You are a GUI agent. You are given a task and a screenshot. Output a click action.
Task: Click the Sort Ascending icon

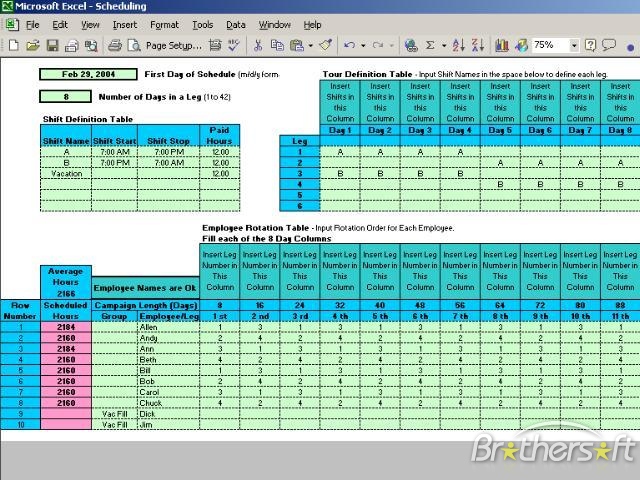point(459,45)
